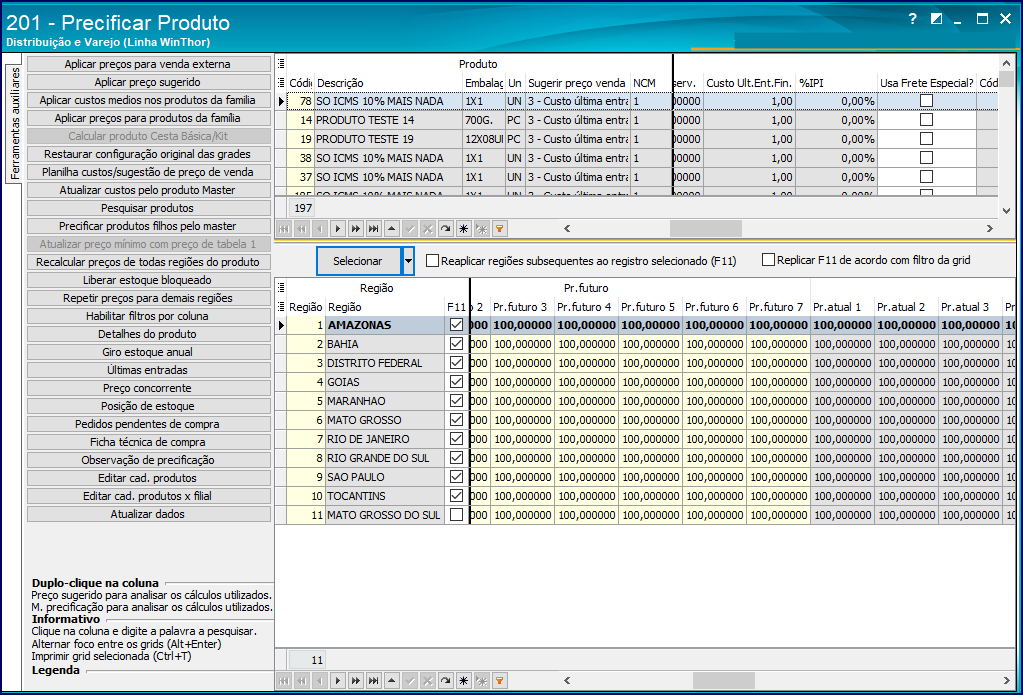Viewport: 1023px width, 695px height.
Task: Click the contrast toggle icon in title bar
Action: click(x=936, y=19)
